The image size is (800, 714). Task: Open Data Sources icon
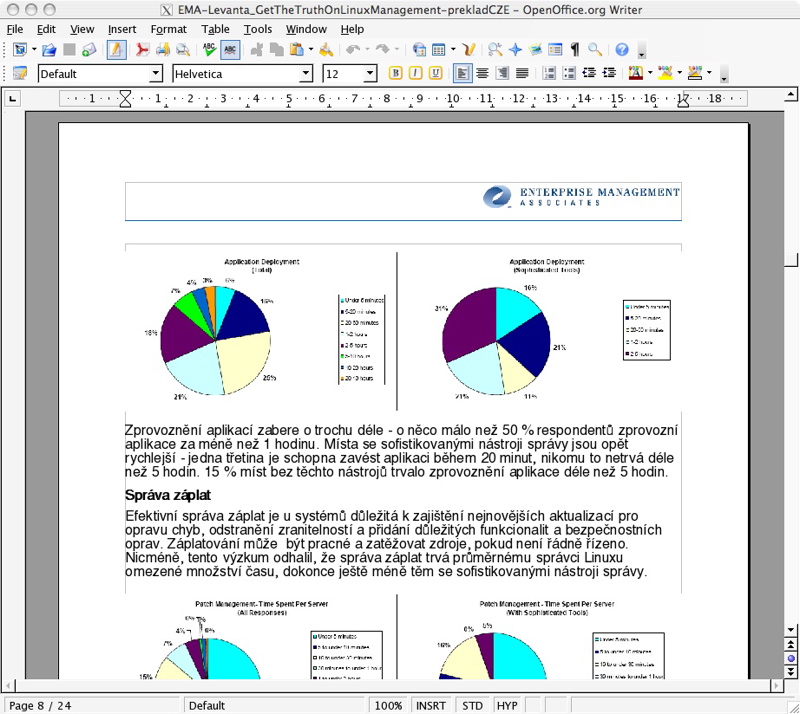(x=555, y=50)
